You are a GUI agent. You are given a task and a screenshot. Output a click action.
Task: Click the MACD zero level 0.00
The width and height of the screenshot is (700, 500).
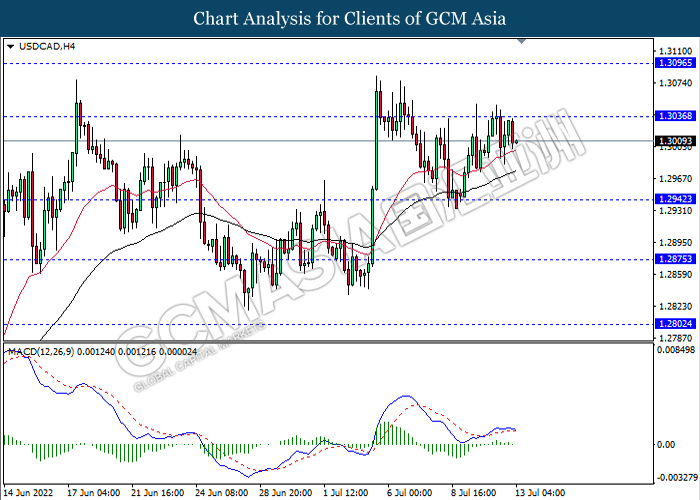point(665,445)
